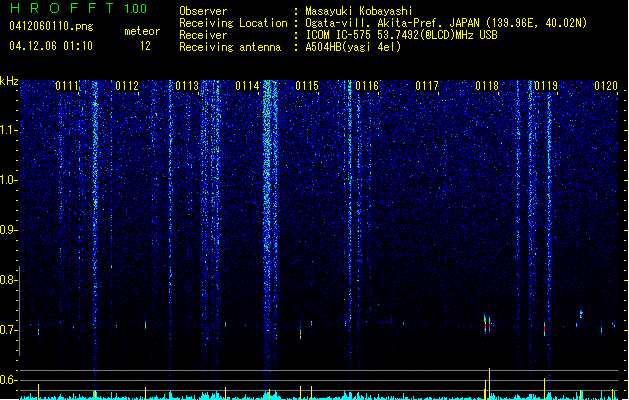The height and width of the screenshot is (400, 629).
Task: Click the 0117 time marker
Action: coord(427,86)
